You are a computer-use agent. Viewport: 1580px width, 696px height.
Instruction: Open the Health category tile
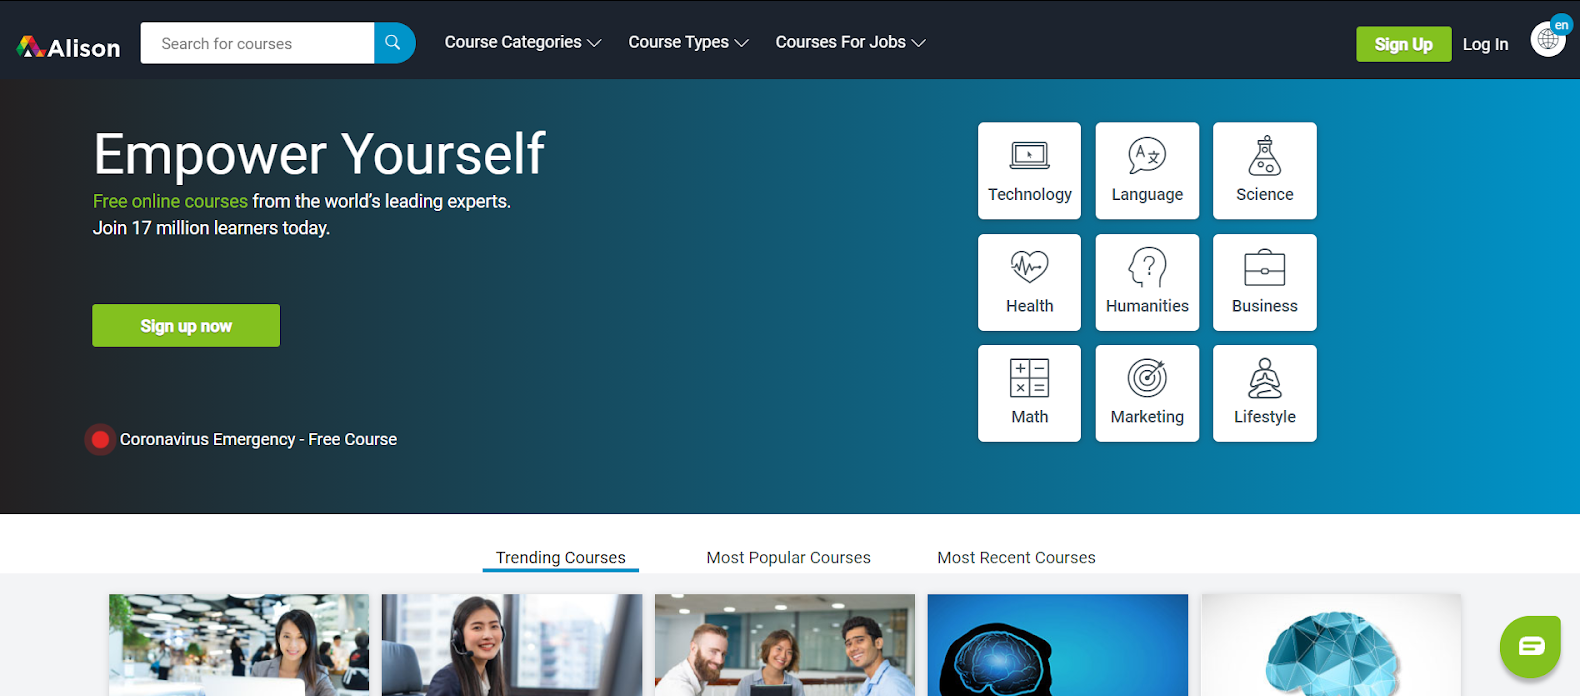1029,282
